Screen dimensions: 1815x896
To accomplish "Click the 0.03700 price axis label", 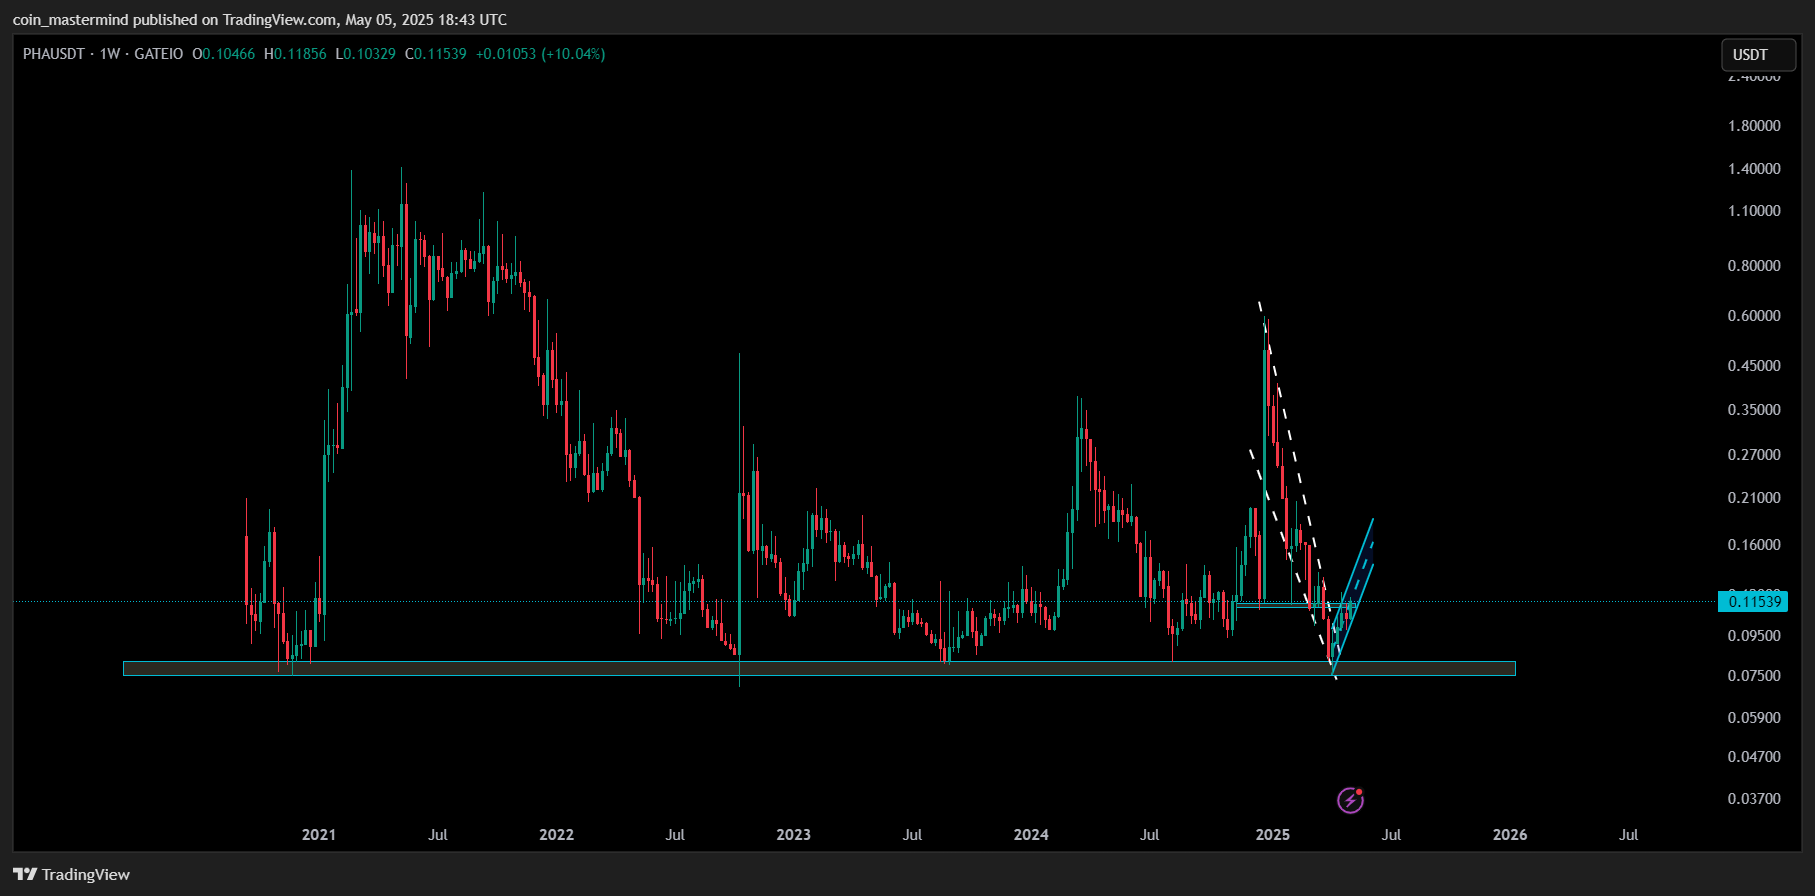I will pyautogui.click(x=1754, y=799).
